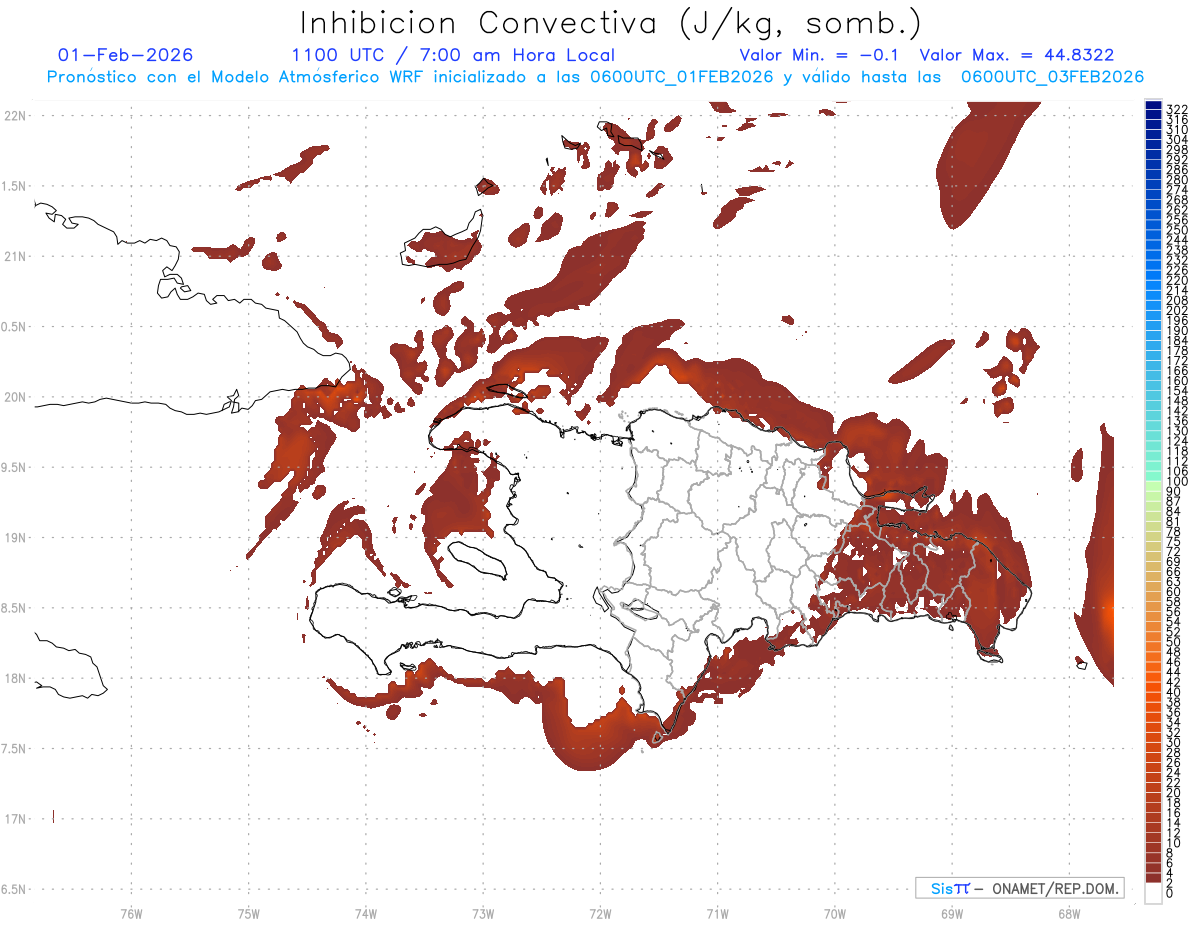
Task: Click the '20N' latitude label
Action: pyautogui.click(x=15, y=397)
